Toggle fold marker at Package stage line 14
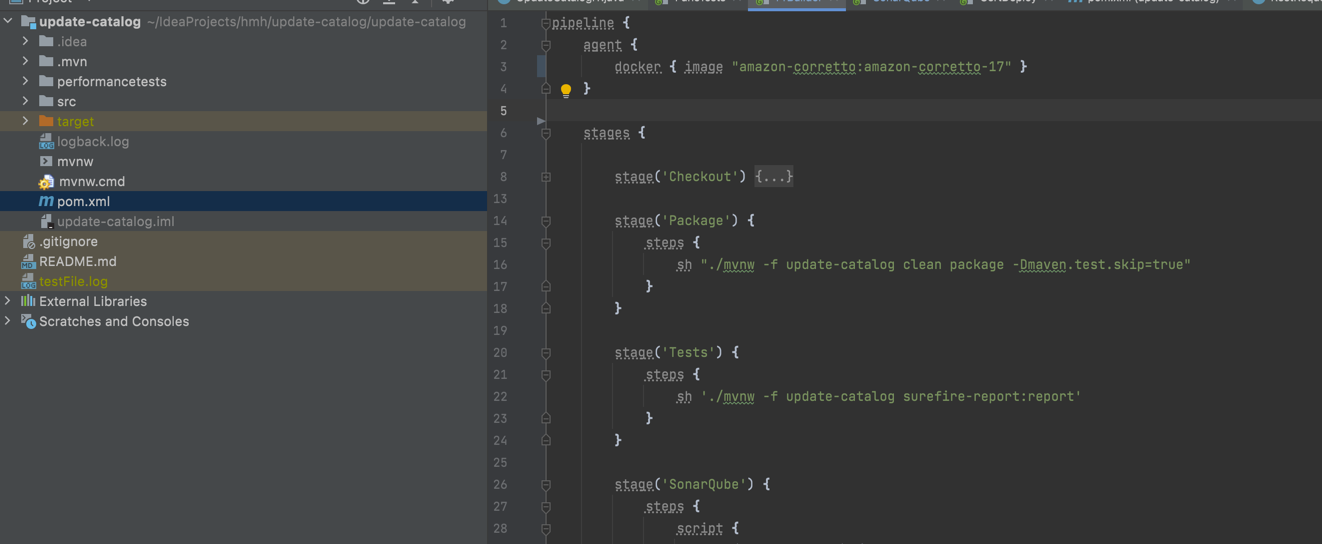This screenshot has width=1322, height=544. 546,221
